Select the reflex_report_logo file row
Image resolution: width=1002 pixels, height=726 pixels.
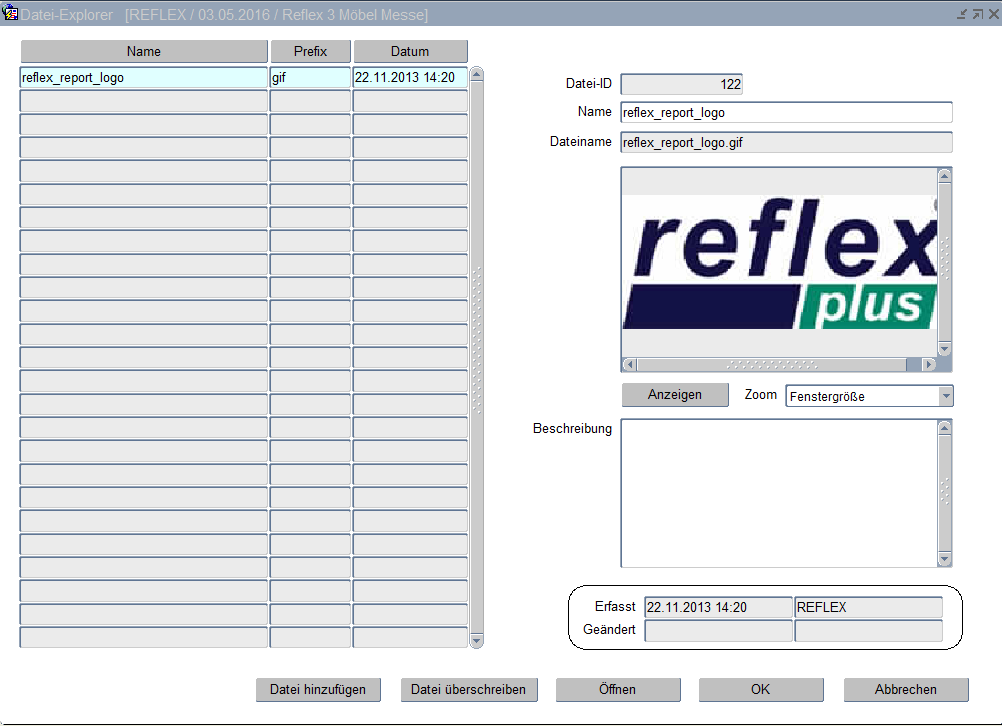point(143,77)
